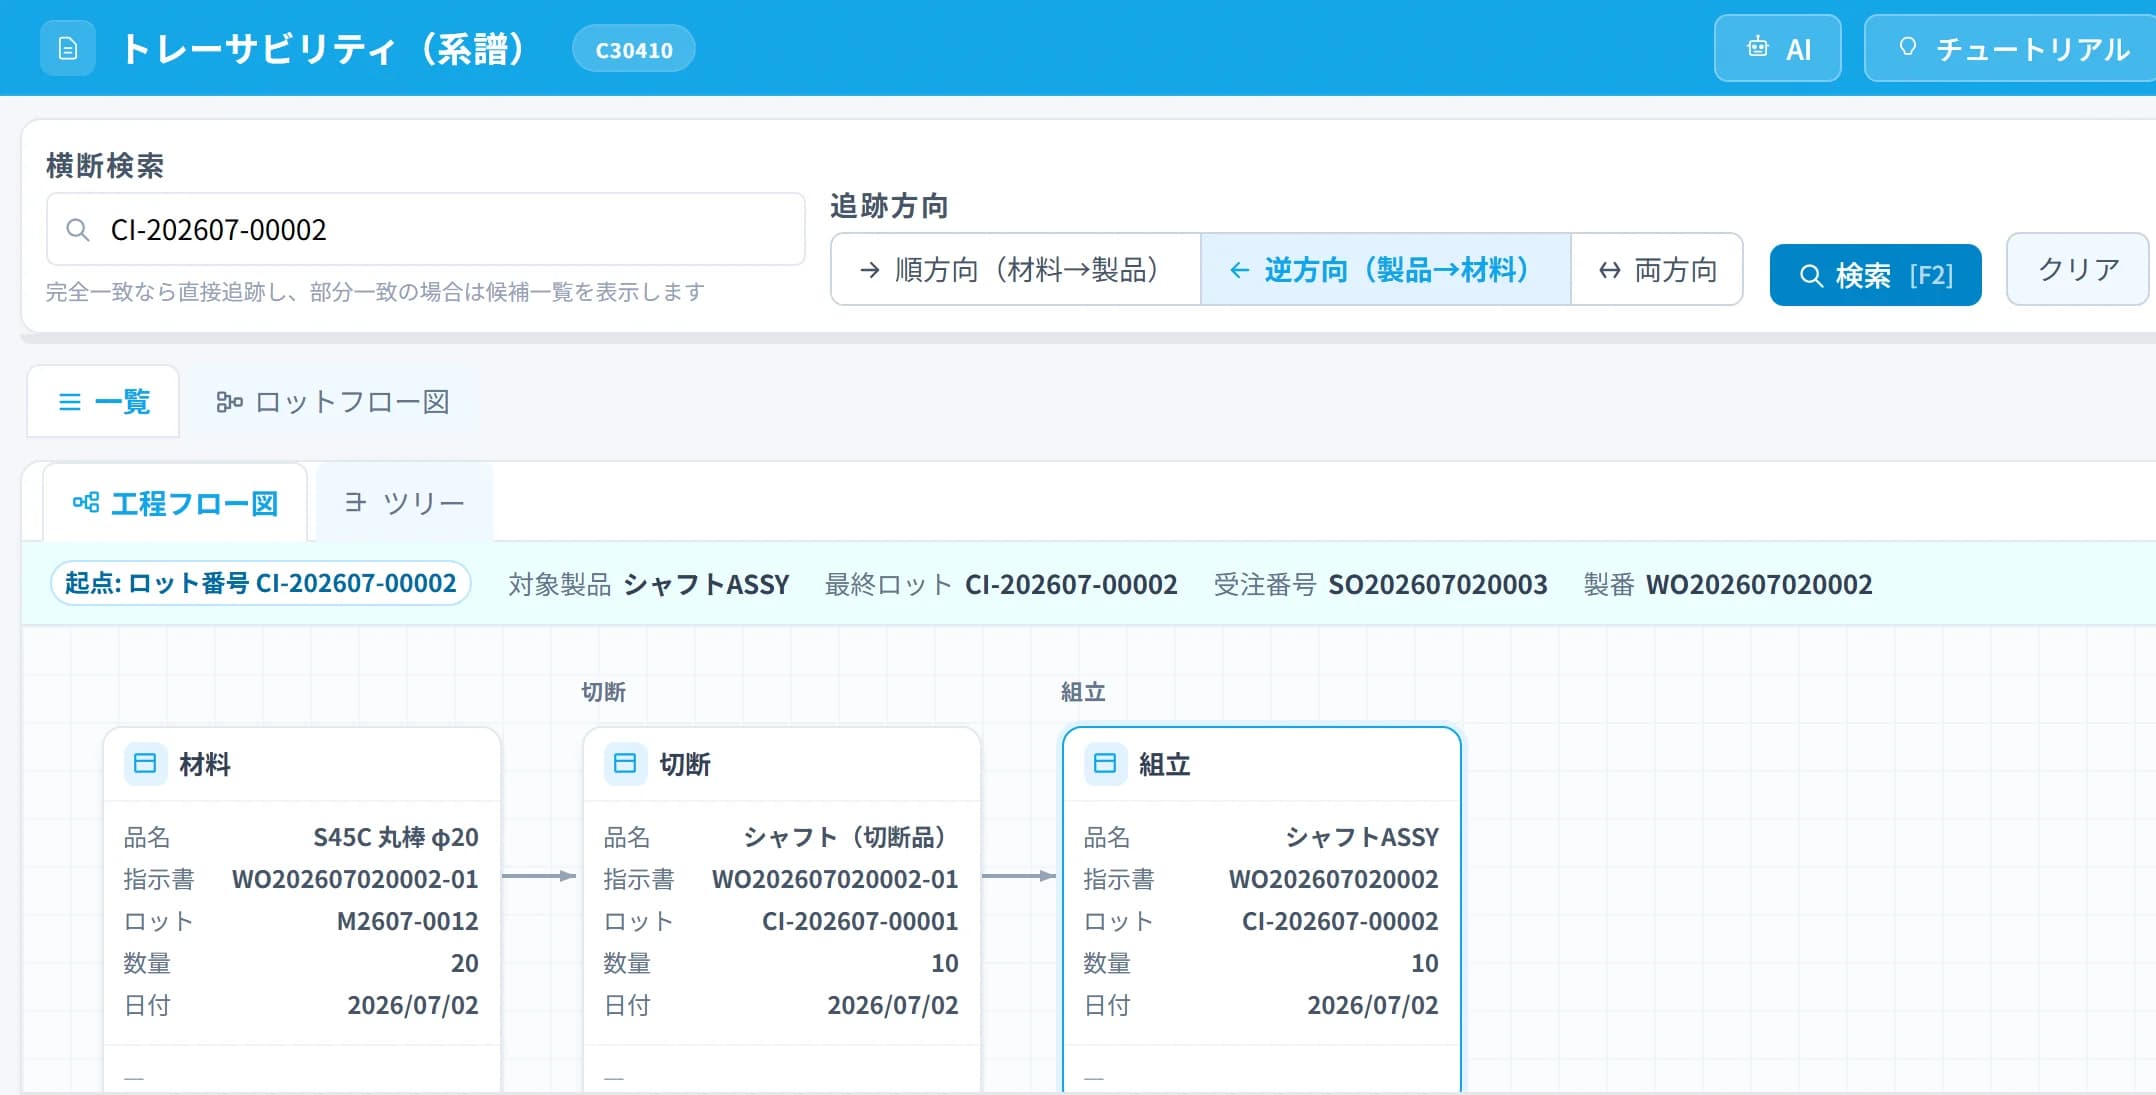The width and height of the screenshot is (2156, 1095).
Task: Click the card icon in the 切断 node header
Action: pos(625,764)
